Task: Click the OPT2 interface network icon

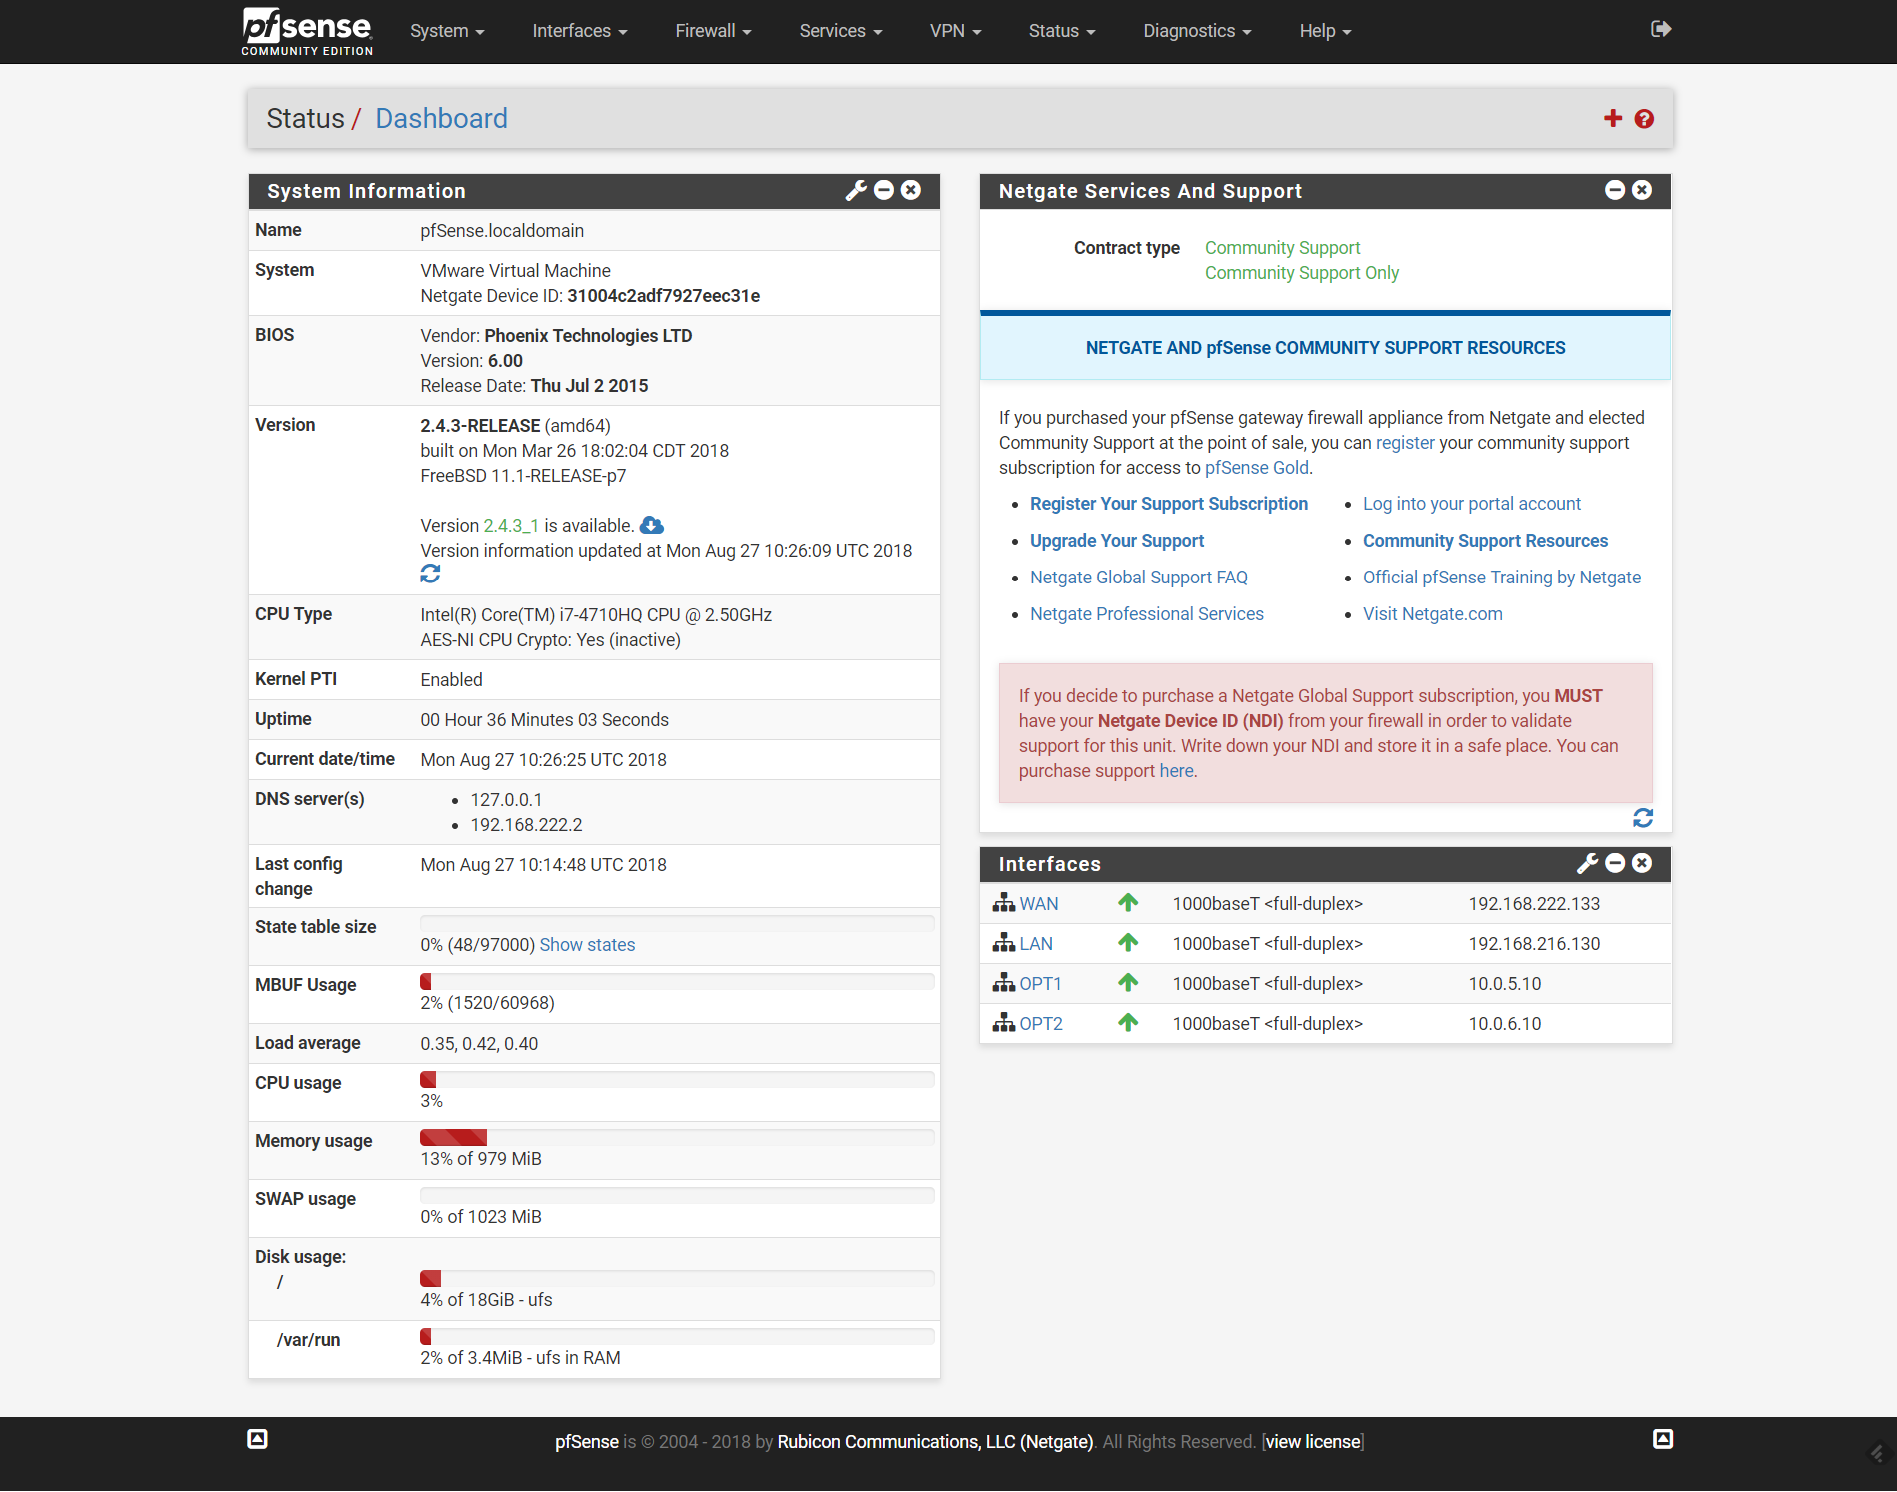Action: (x=1003, y=1022)
